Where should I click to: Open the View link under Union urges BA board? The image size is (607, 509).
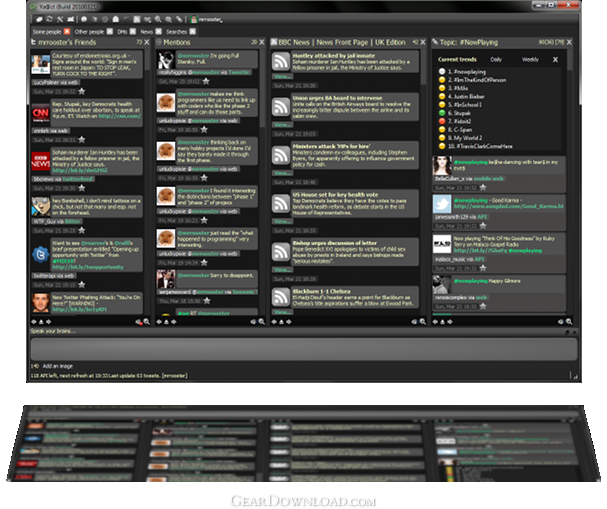pos(283,125)
